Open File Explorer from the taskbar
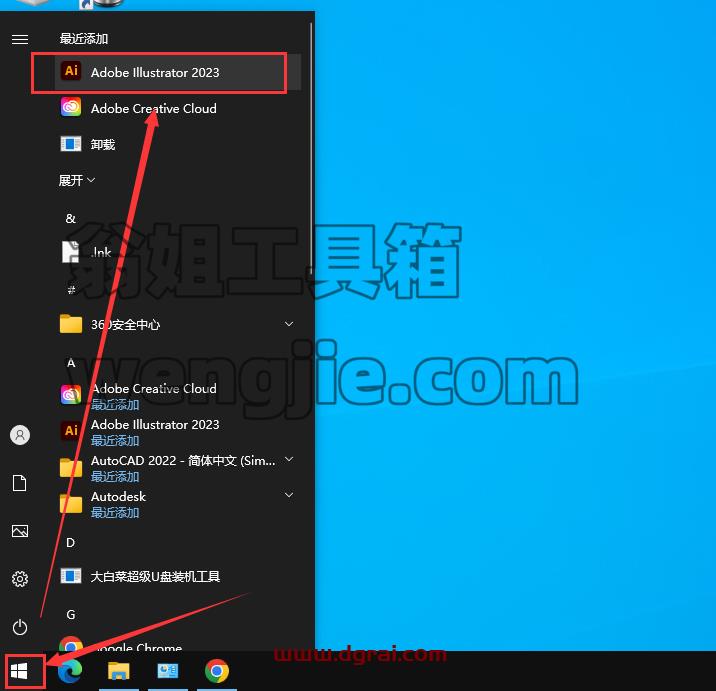Image resolution: width=716 pixels, height=691 pixels. click(119, 671)
